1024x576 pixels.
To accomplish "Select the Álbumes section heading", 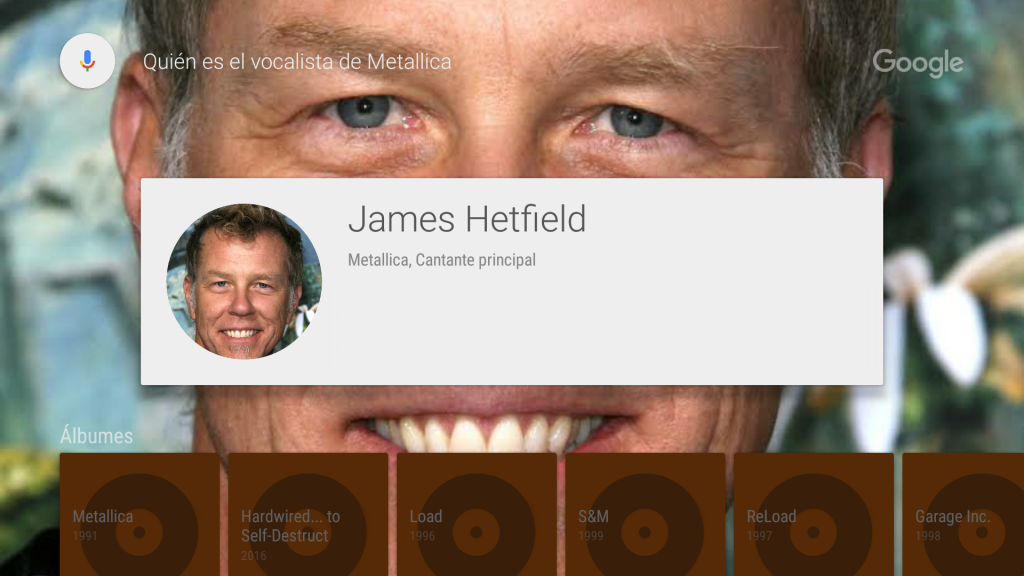I will tap(97, 436).
